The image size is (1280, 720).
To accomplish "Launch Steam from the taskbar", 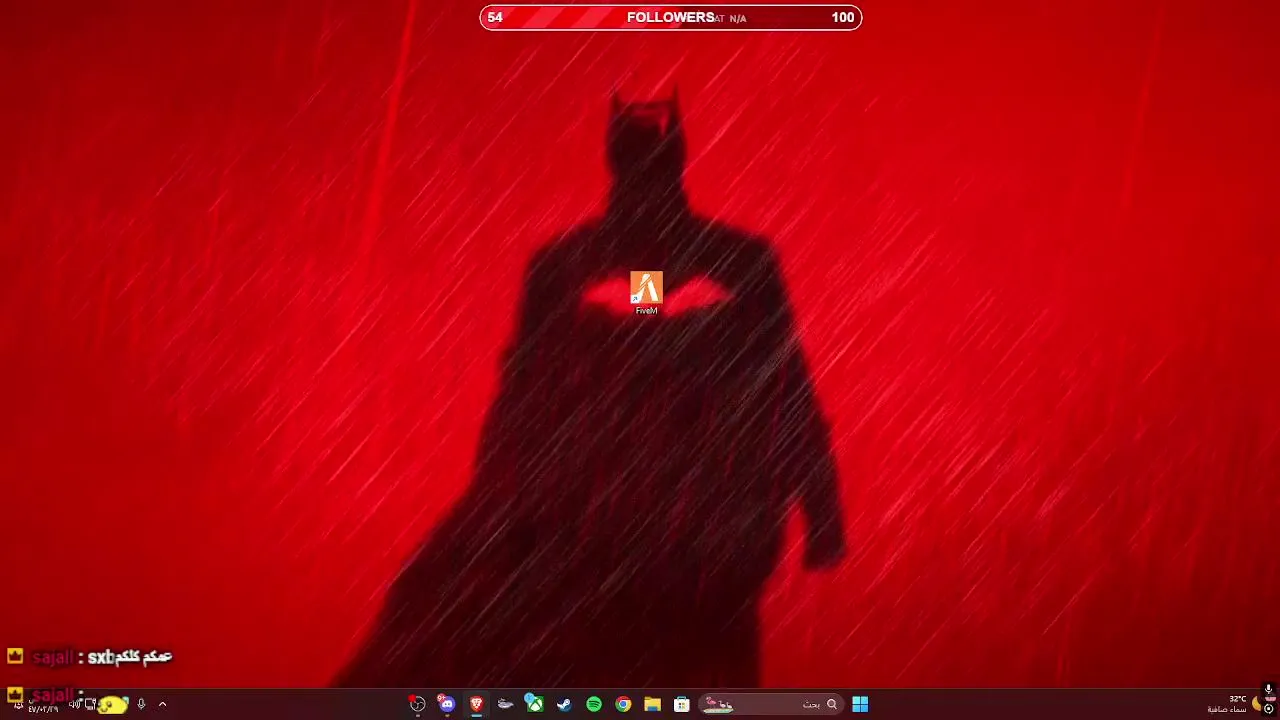I will (564, 704).
